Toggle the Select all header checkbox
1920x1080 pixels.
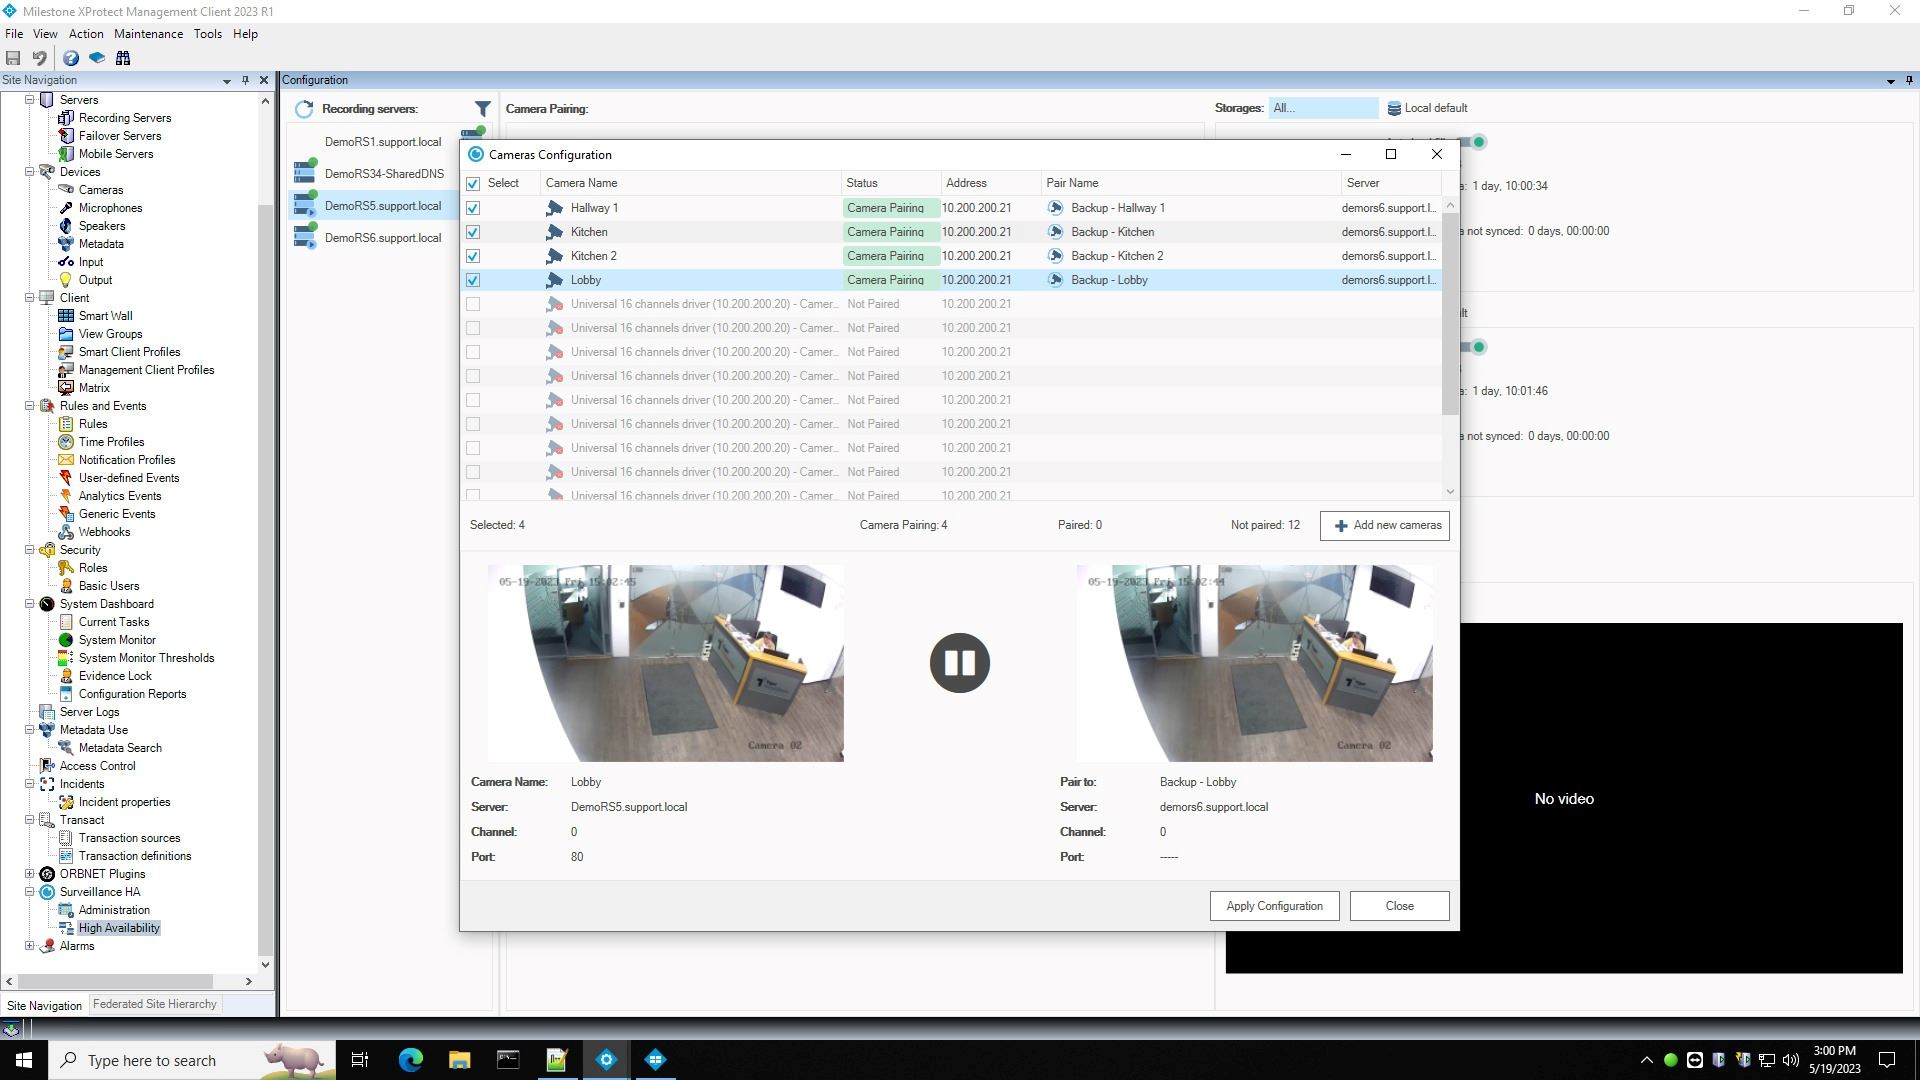473,184
